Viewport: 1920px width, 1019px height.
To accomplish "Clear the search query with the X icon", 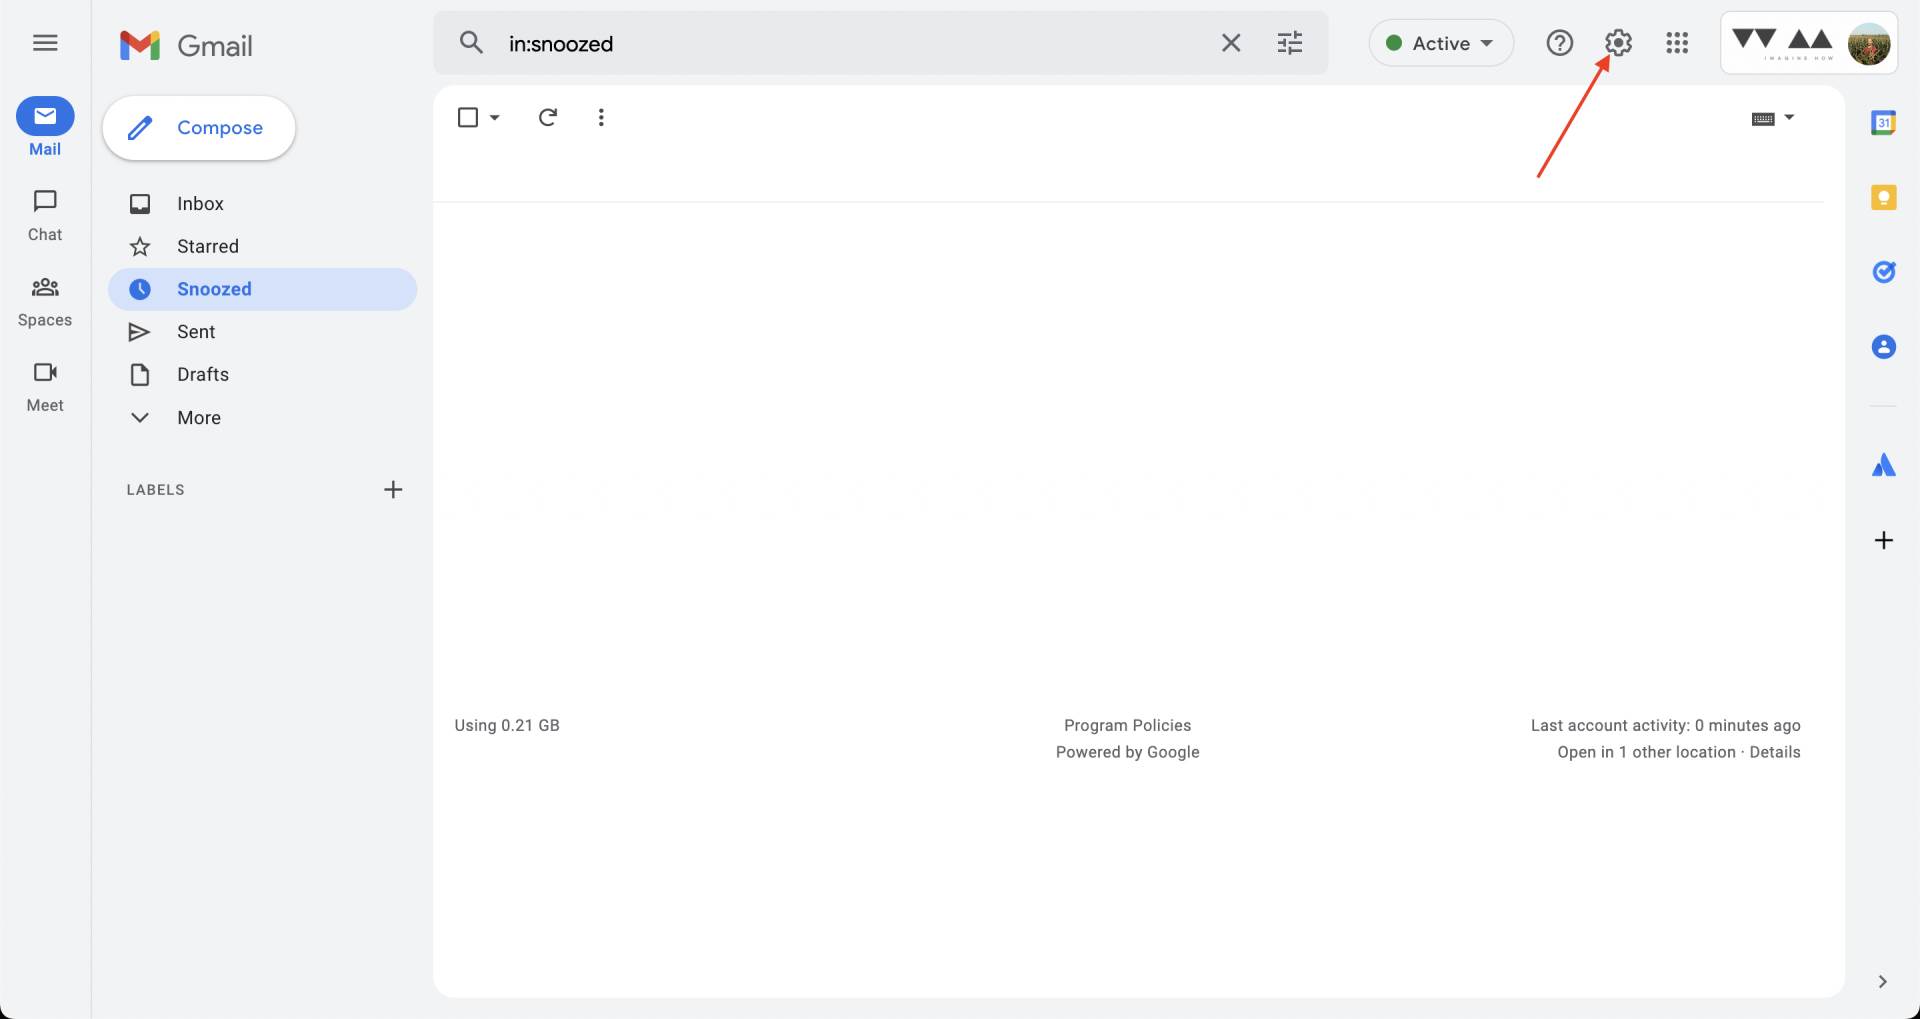I will [x=1231, y=43].
